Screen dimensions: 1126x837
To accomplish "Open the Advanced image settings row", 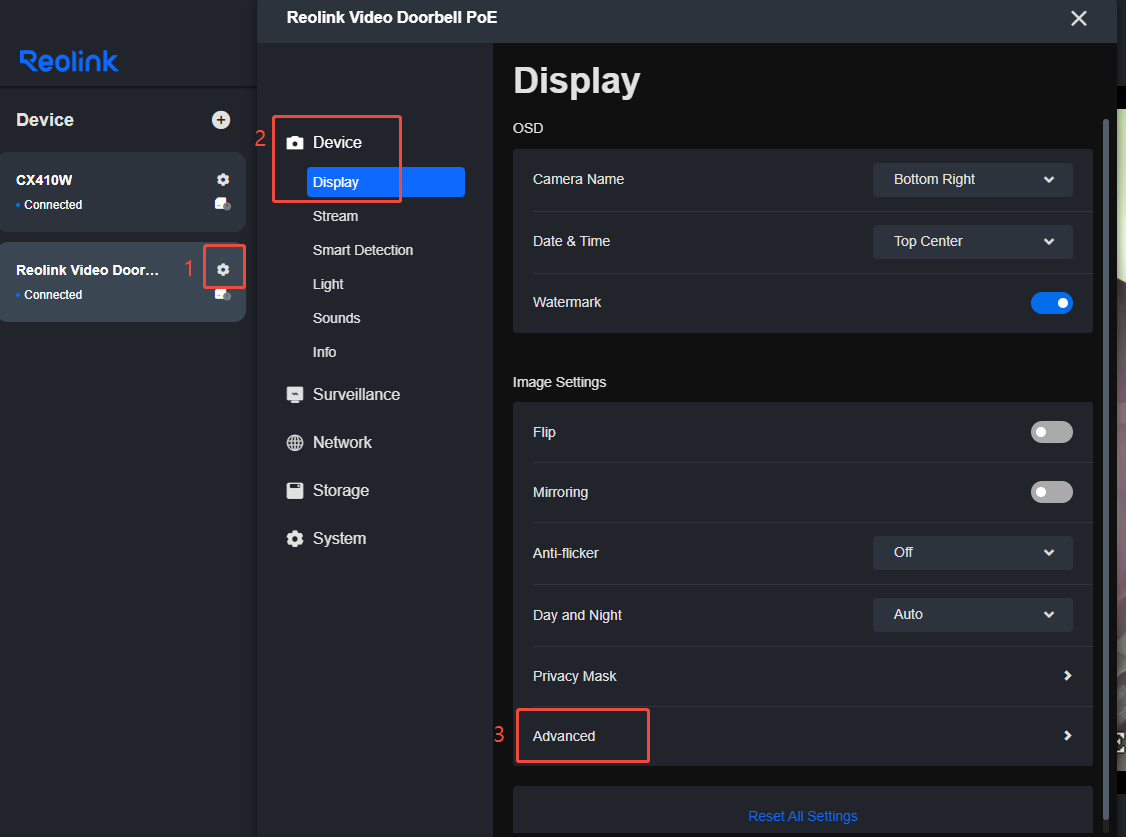I will pyautogui.click(x=802, y=736).
